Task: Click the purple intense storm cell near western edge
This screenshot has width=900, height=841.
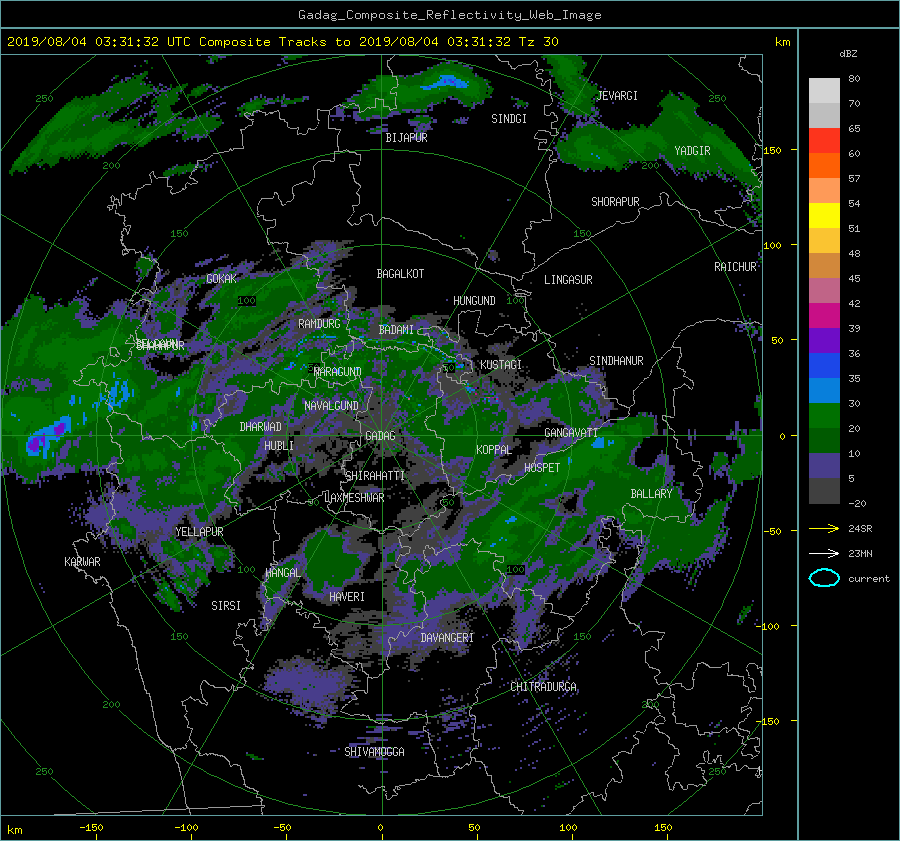Action: coord(46,437)
